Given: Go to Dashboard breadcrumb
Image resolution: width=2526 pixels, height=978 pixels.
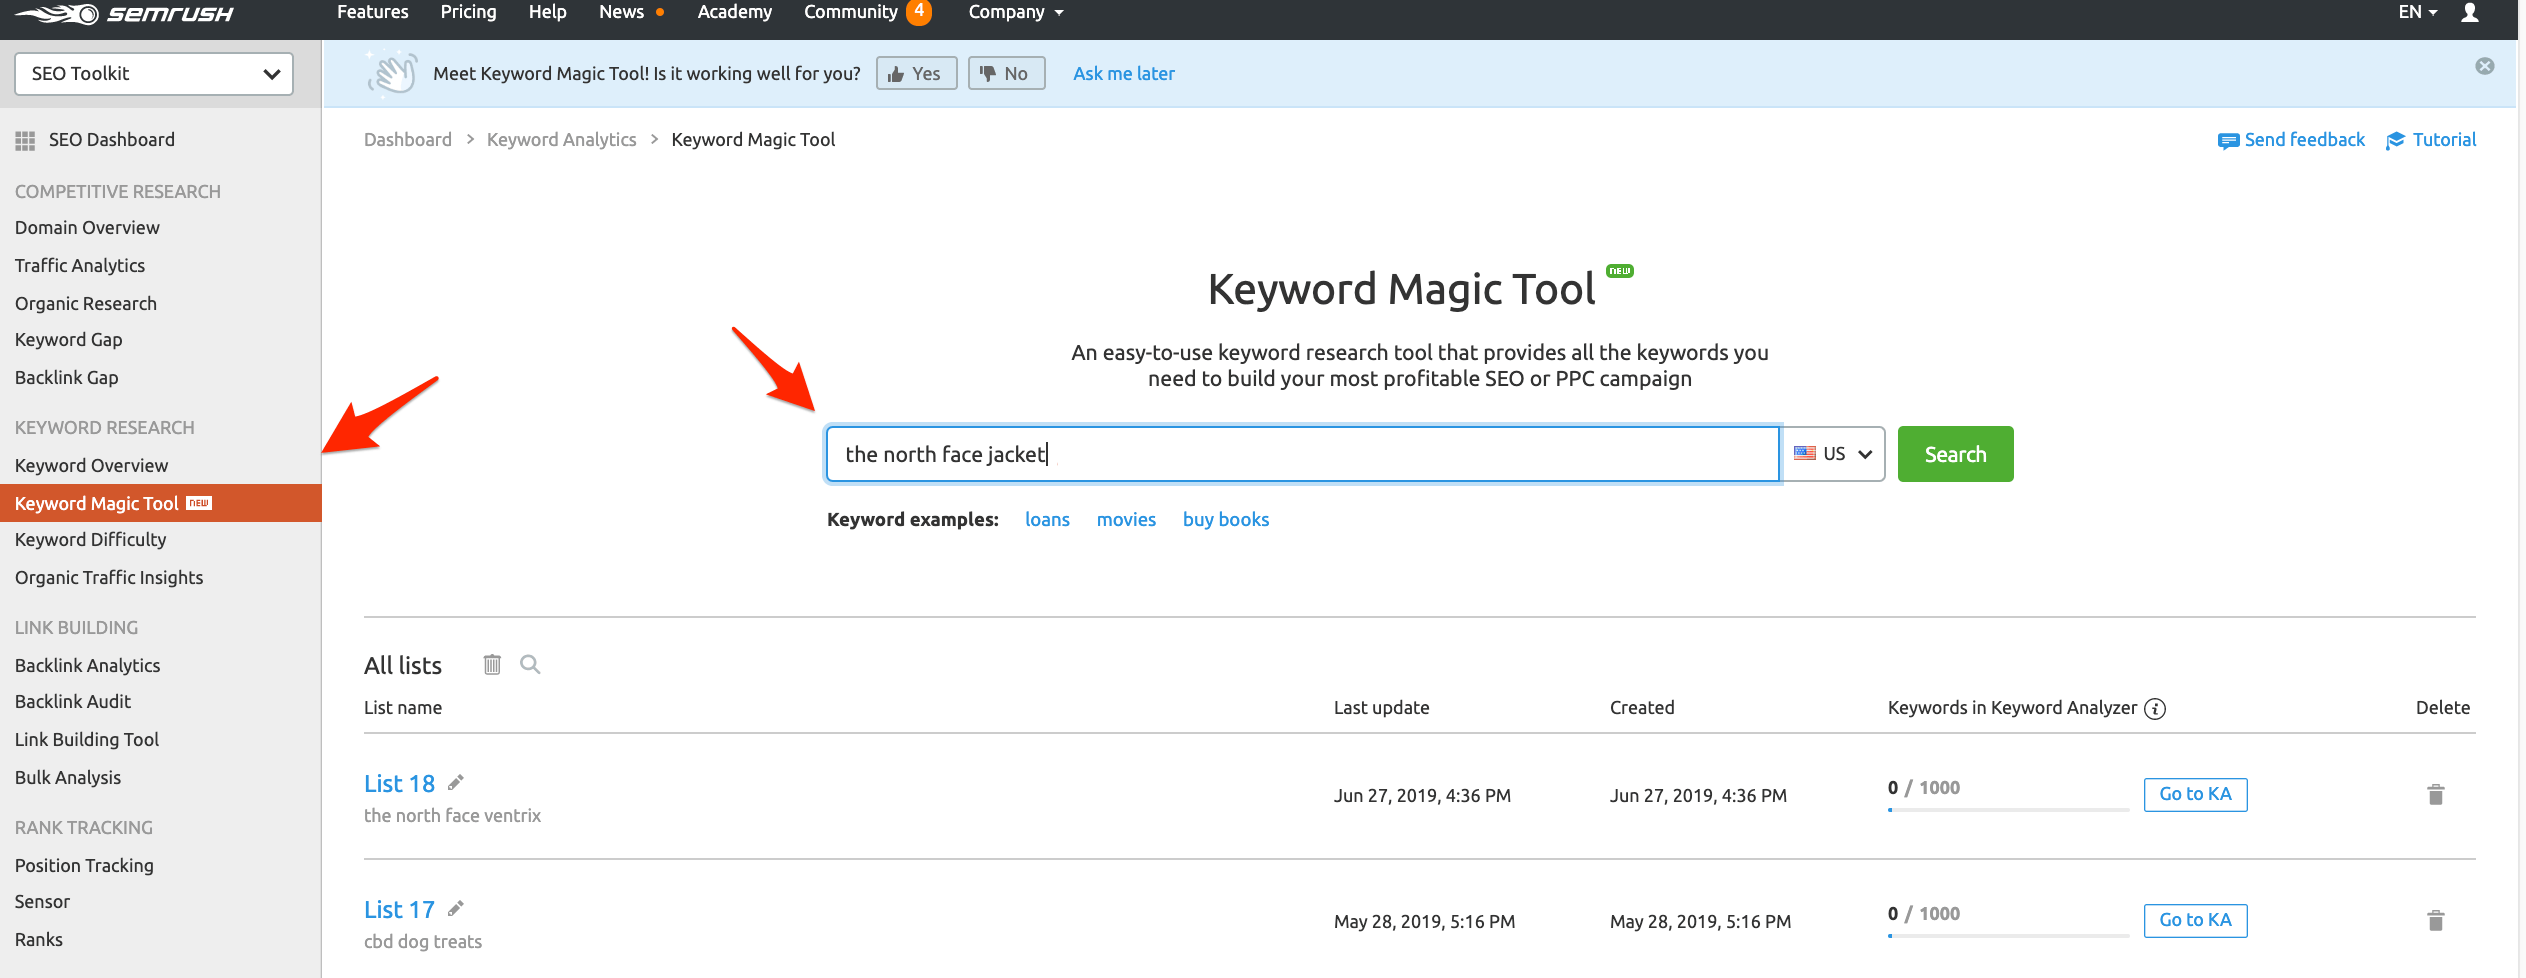Looking at the screenshot, I should click(x=408, y=140).
